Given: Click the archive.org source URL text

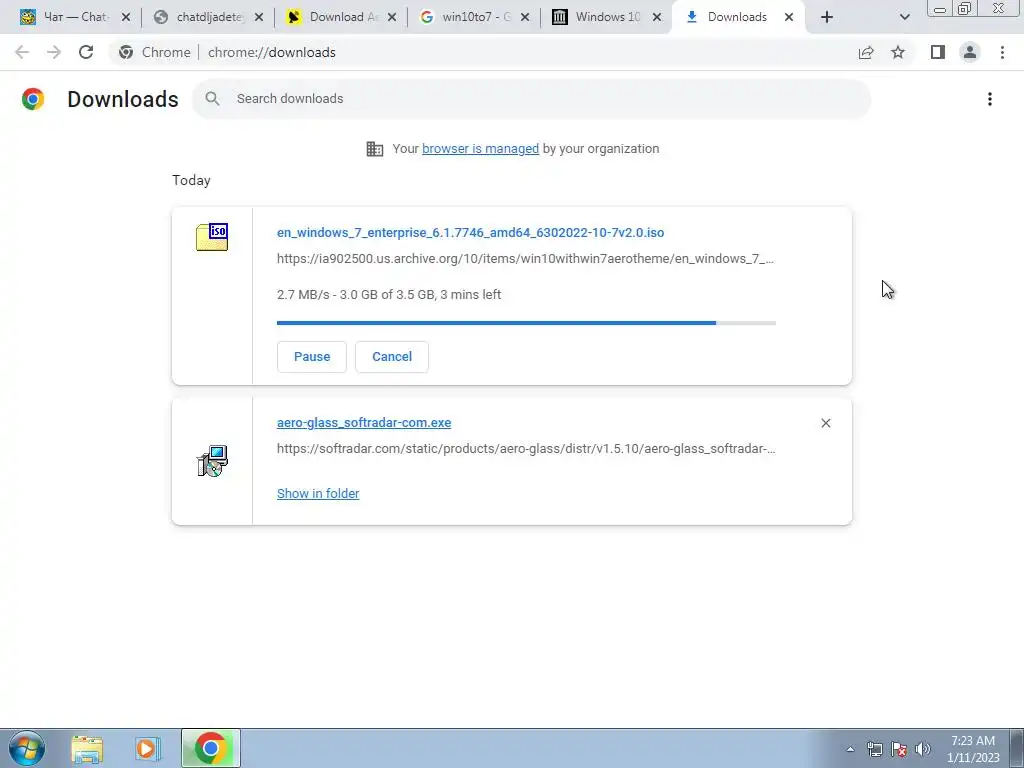Looking at the screenshot, I should pos(525,259).
